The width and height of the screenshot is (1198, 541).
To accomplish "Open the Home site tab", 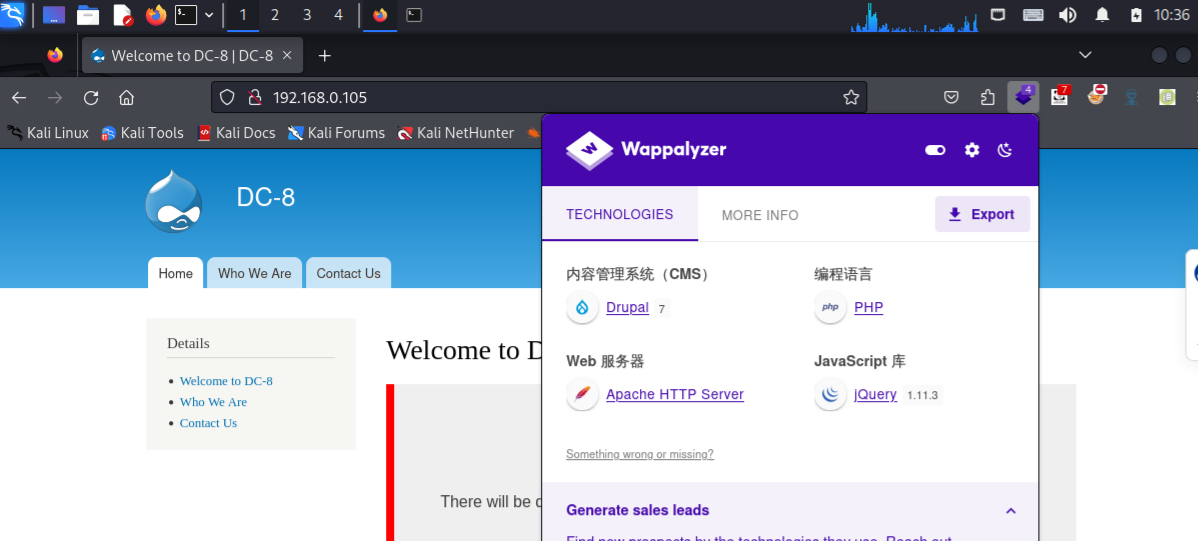I will (176, 274).
